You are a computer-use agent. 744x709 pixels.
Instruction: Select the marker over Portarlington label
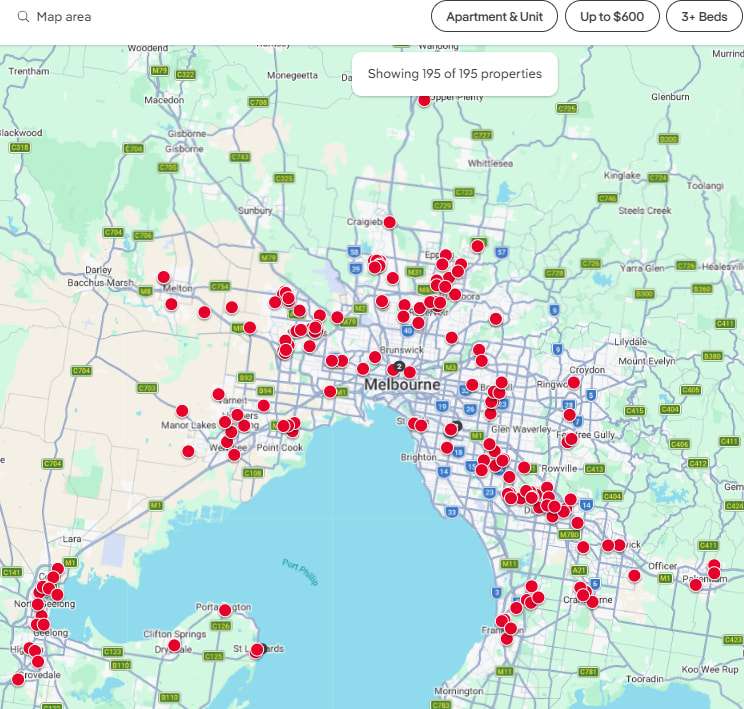[225, 610]
